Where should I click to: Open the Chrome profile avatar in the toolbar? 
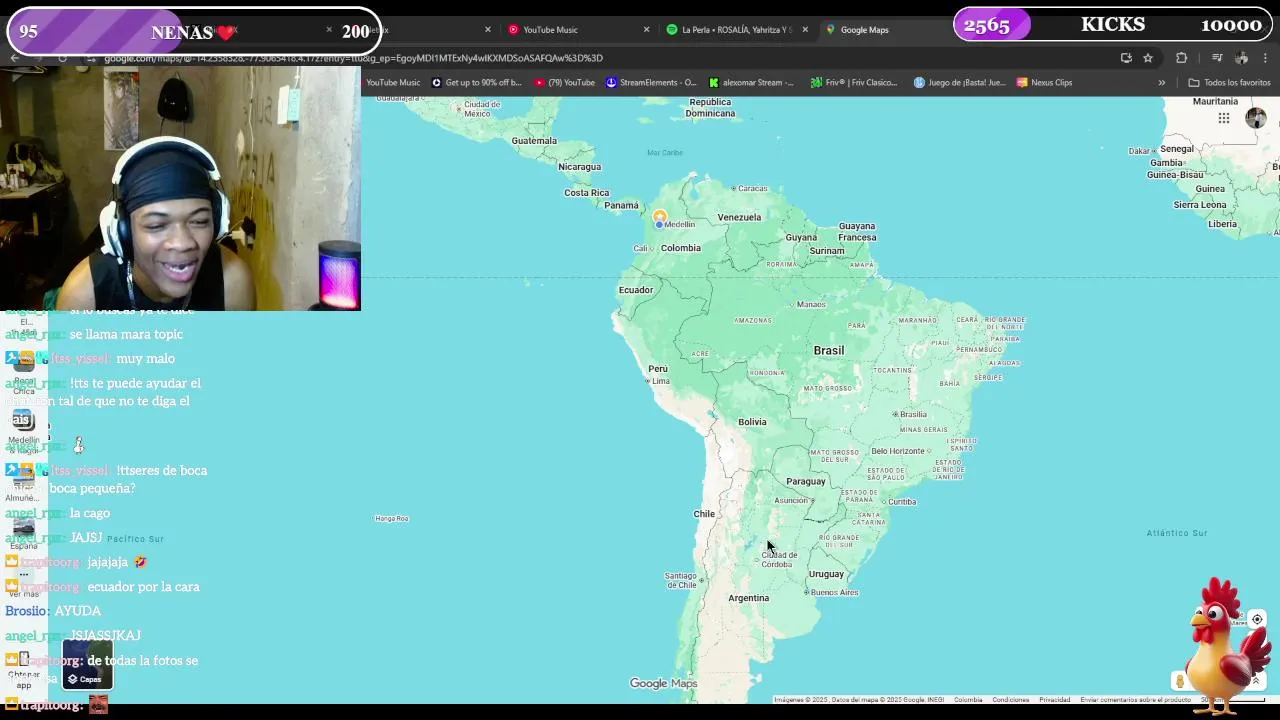pos(1242,58)
